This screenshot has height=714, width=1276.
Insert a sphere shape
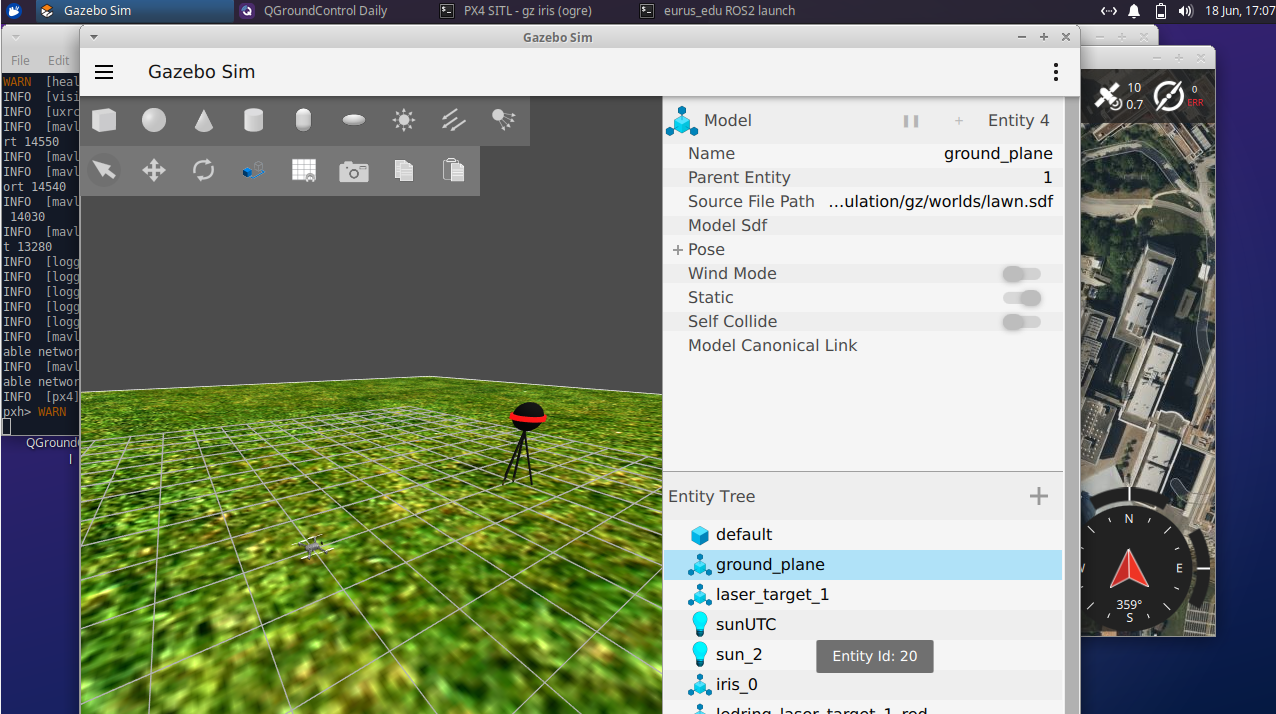[x=154, y=121]
